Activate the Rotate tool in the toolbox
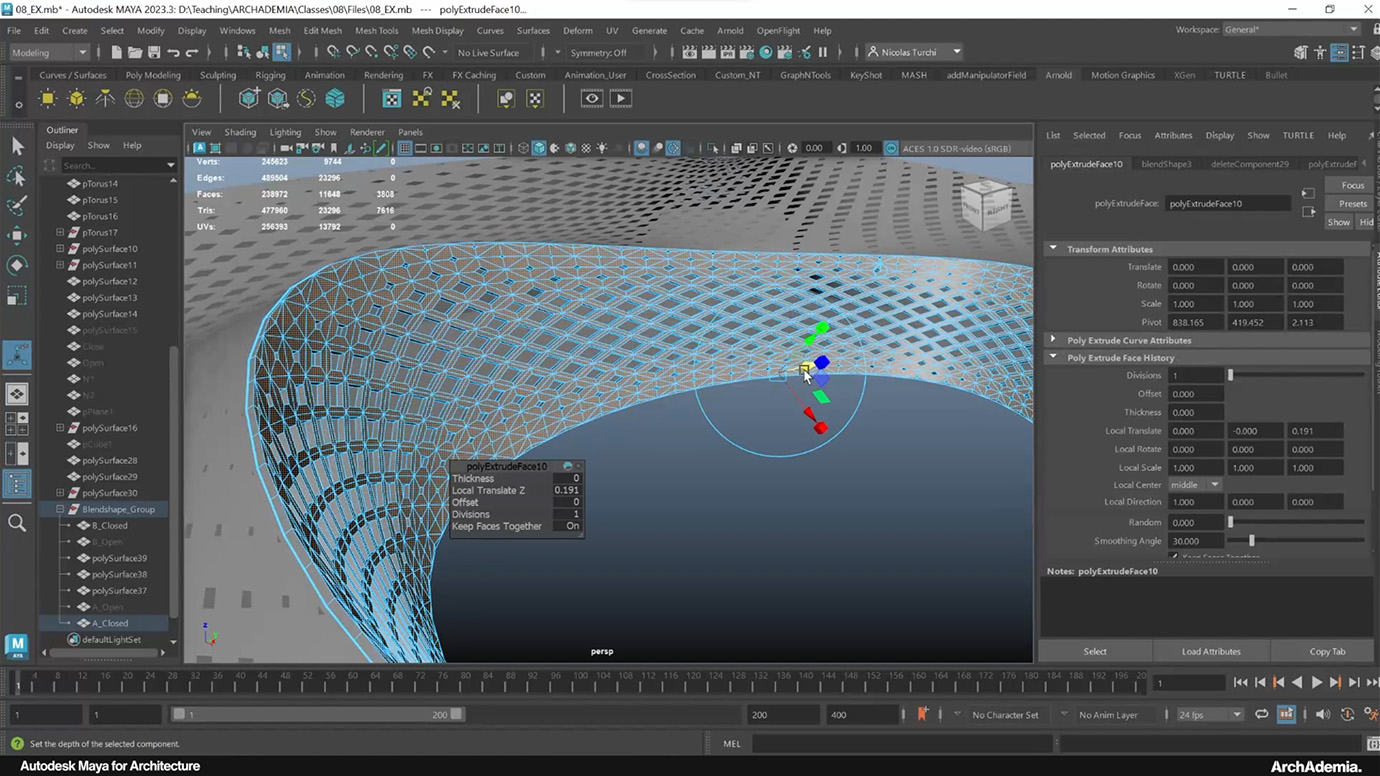1380x776 pixels. click(17, 265)
